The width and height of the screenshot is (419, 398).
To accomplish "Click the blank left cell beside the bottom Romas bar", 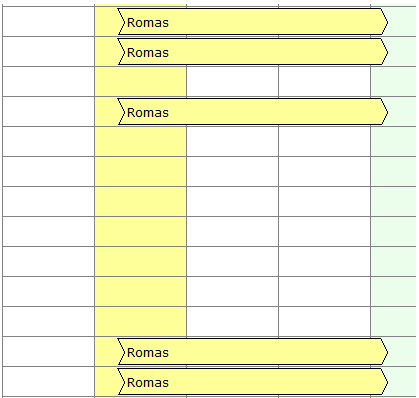I will coord(48,382).
